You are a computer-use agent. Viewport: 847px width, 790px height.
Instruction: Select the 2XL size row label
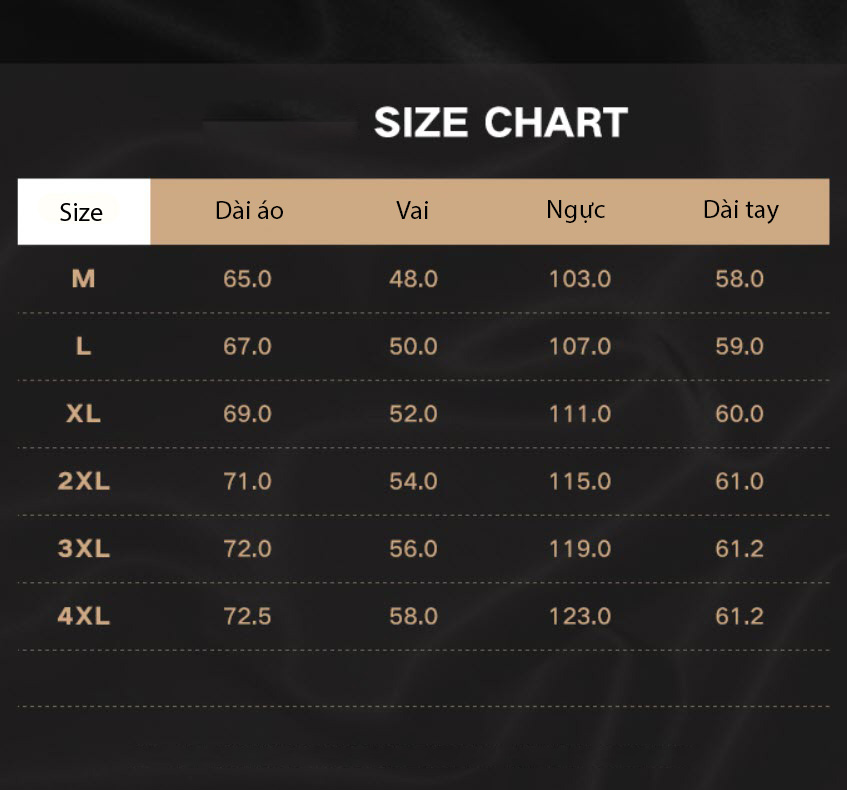(84, 481)
